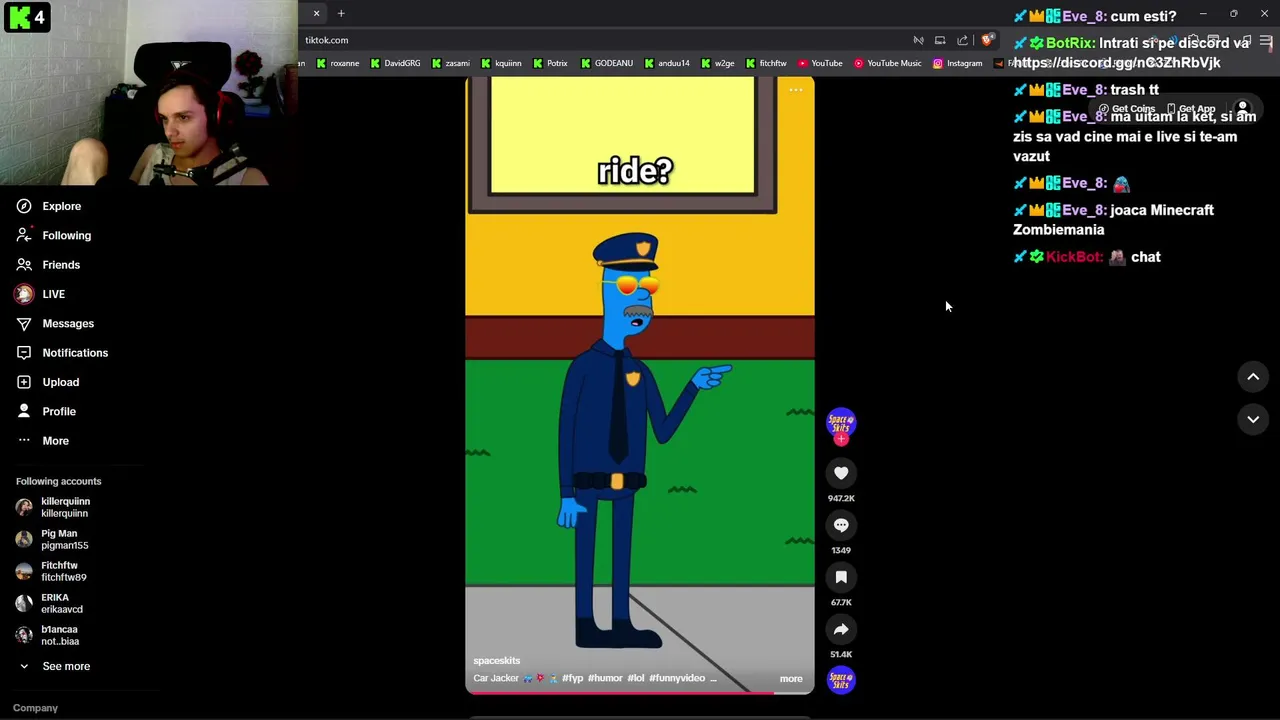1280x720 pixels.
Task: Expand the Company footer section
Action: (35, 708)
